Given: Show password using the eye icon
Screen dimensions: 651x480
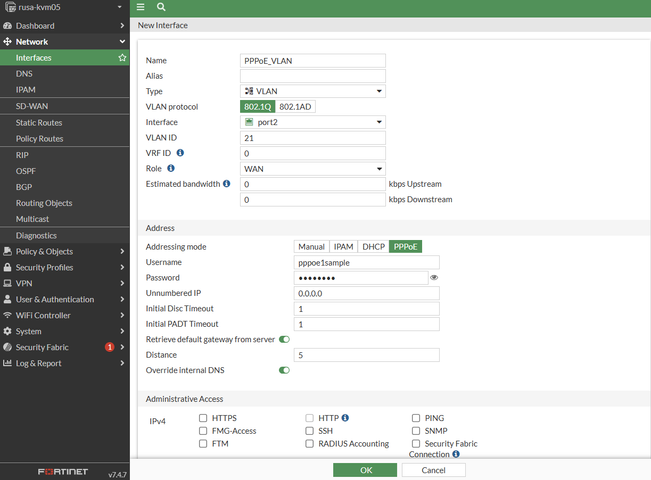Looking at the screenshot, I should coord(434,278).
